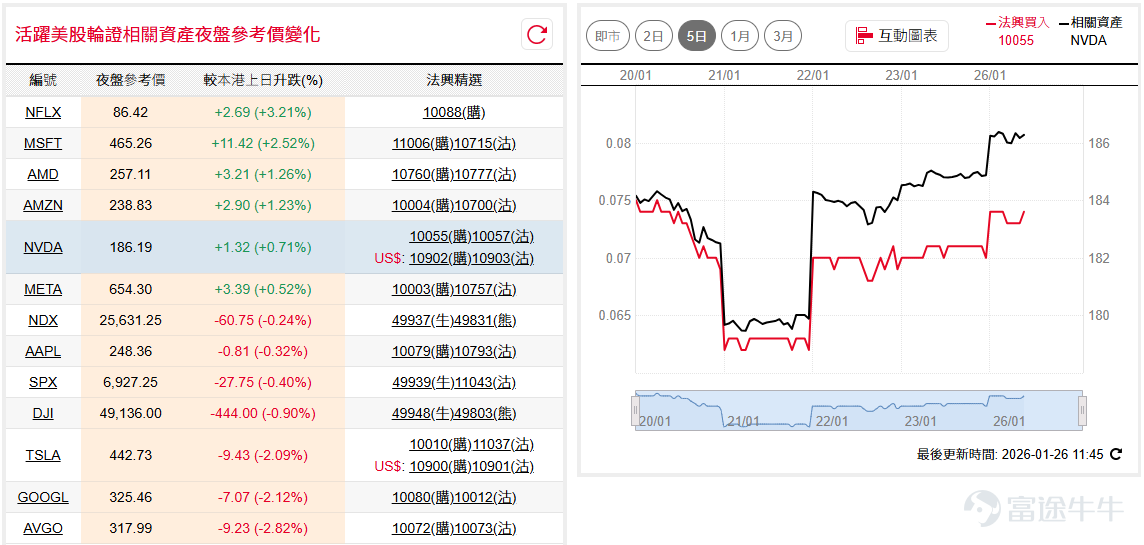This screenshot has height=545, width=1144.
Task: Open bull contract 49937(牛) for NDX
Action: pyautogui.click(x=422, y=320)
